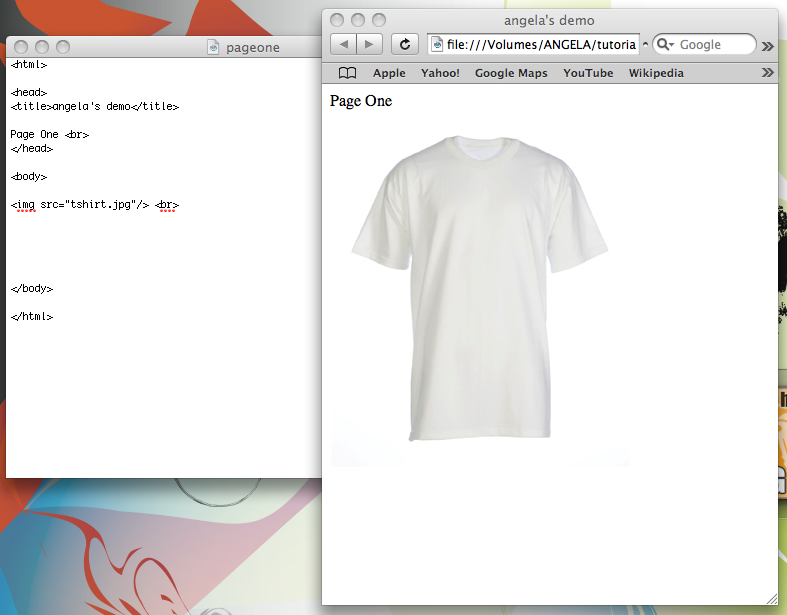Click the browser window resize handle

pyautogui.click(x=771, y=598)
